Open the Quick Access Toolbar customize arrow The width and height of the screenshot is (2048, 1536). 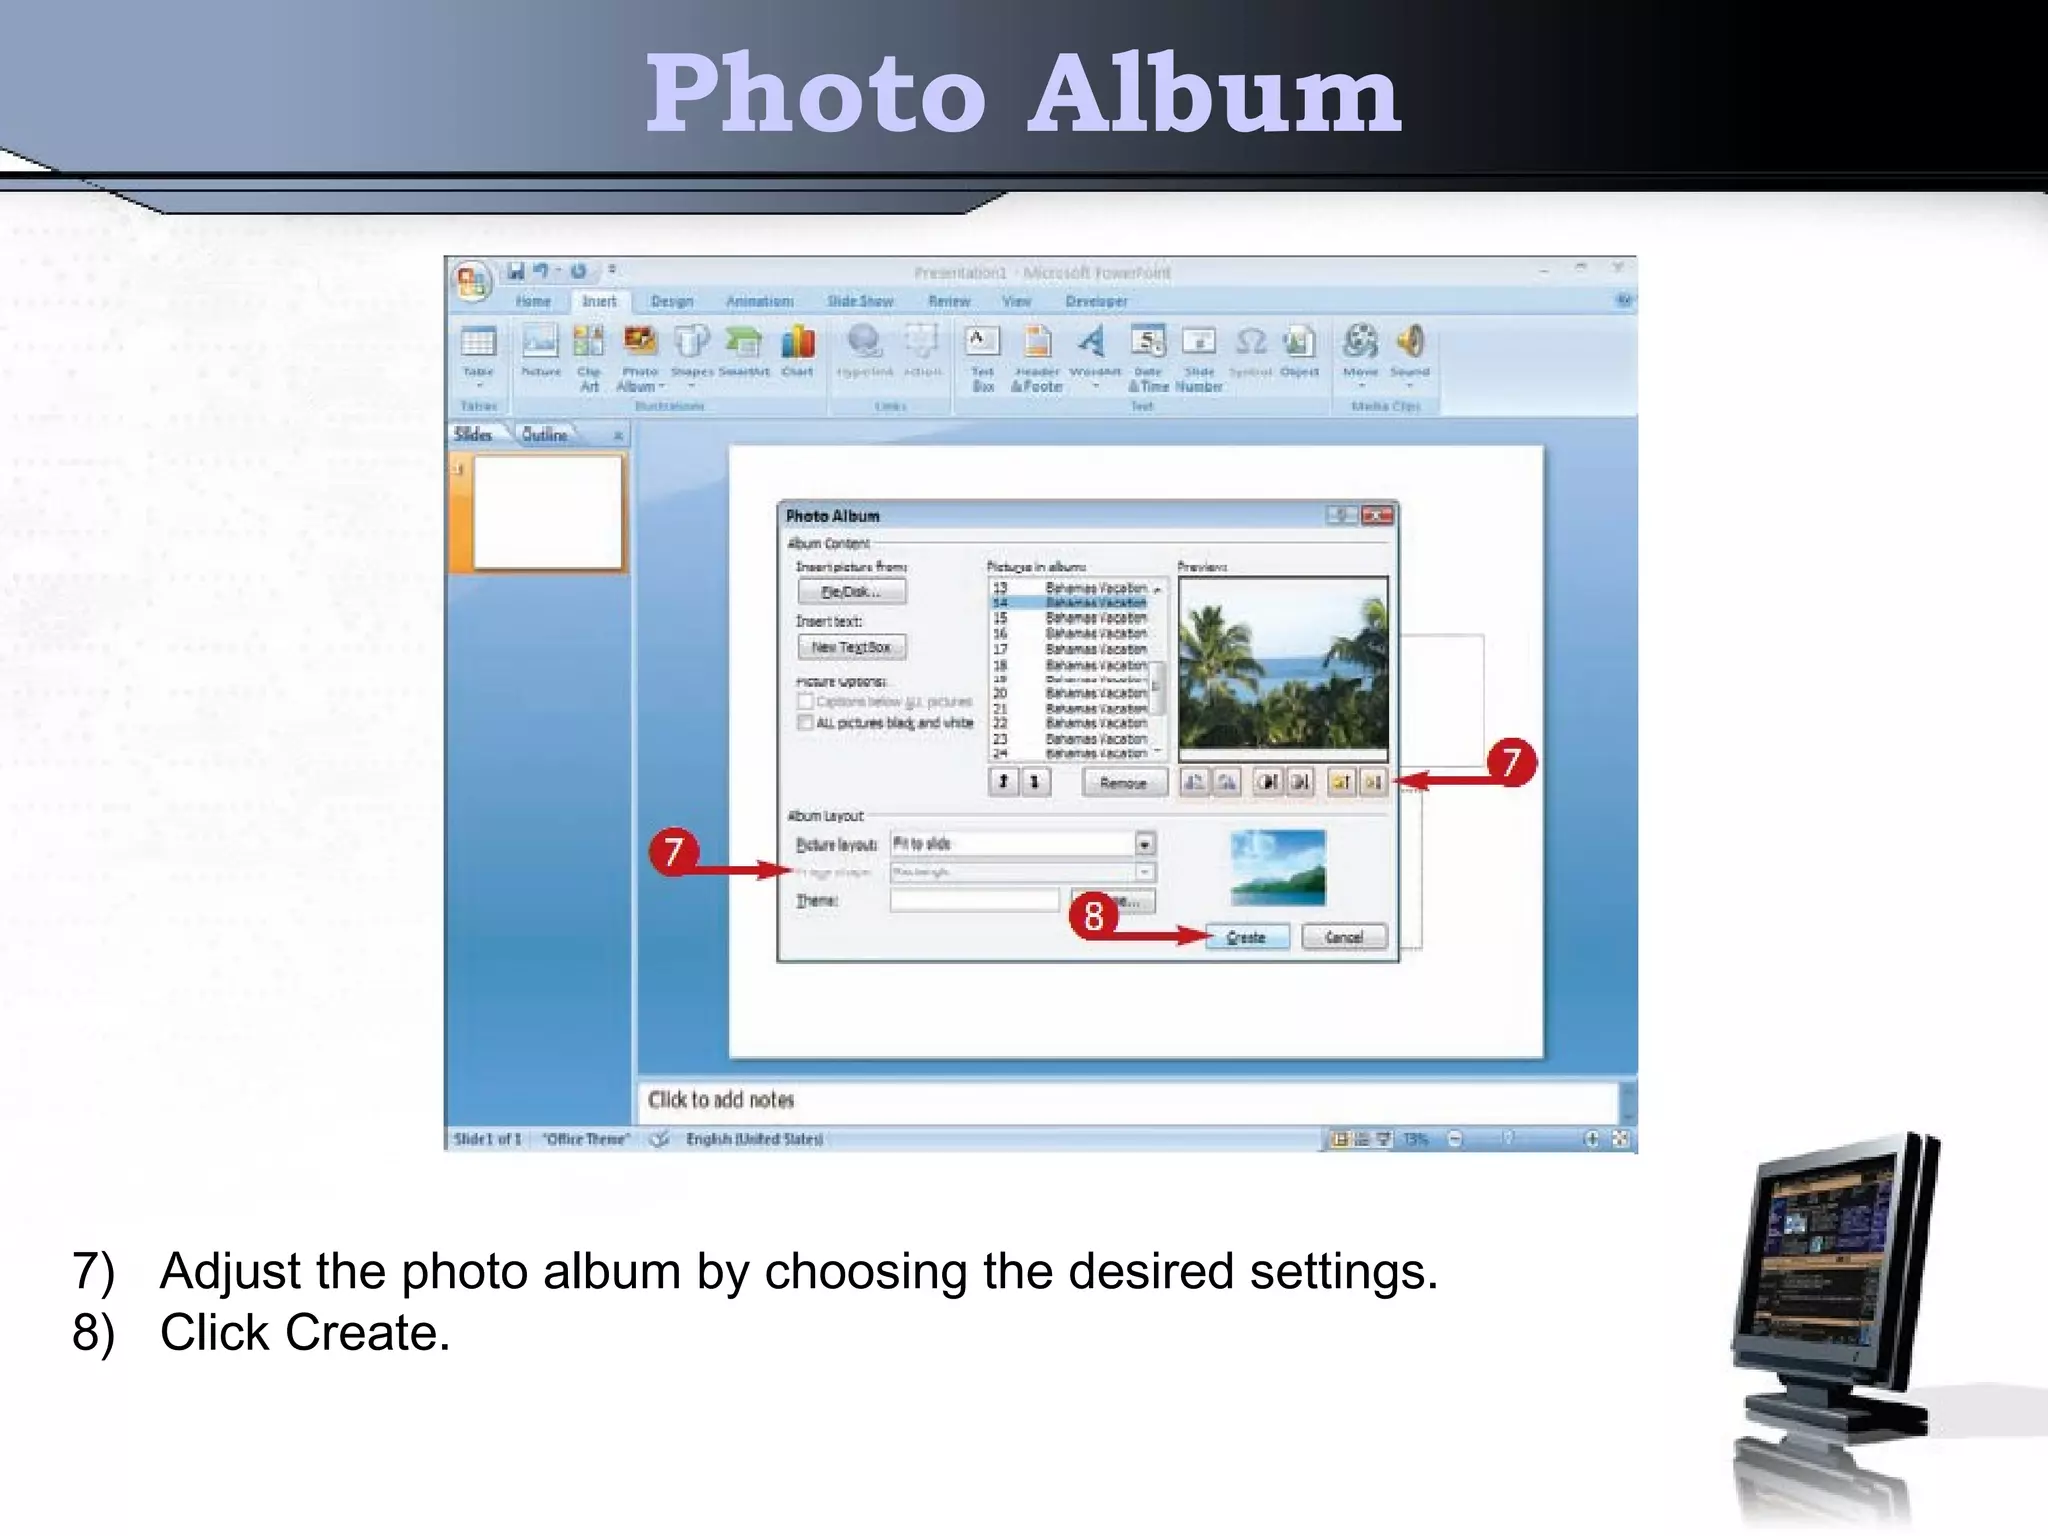(x=612, y=270)
